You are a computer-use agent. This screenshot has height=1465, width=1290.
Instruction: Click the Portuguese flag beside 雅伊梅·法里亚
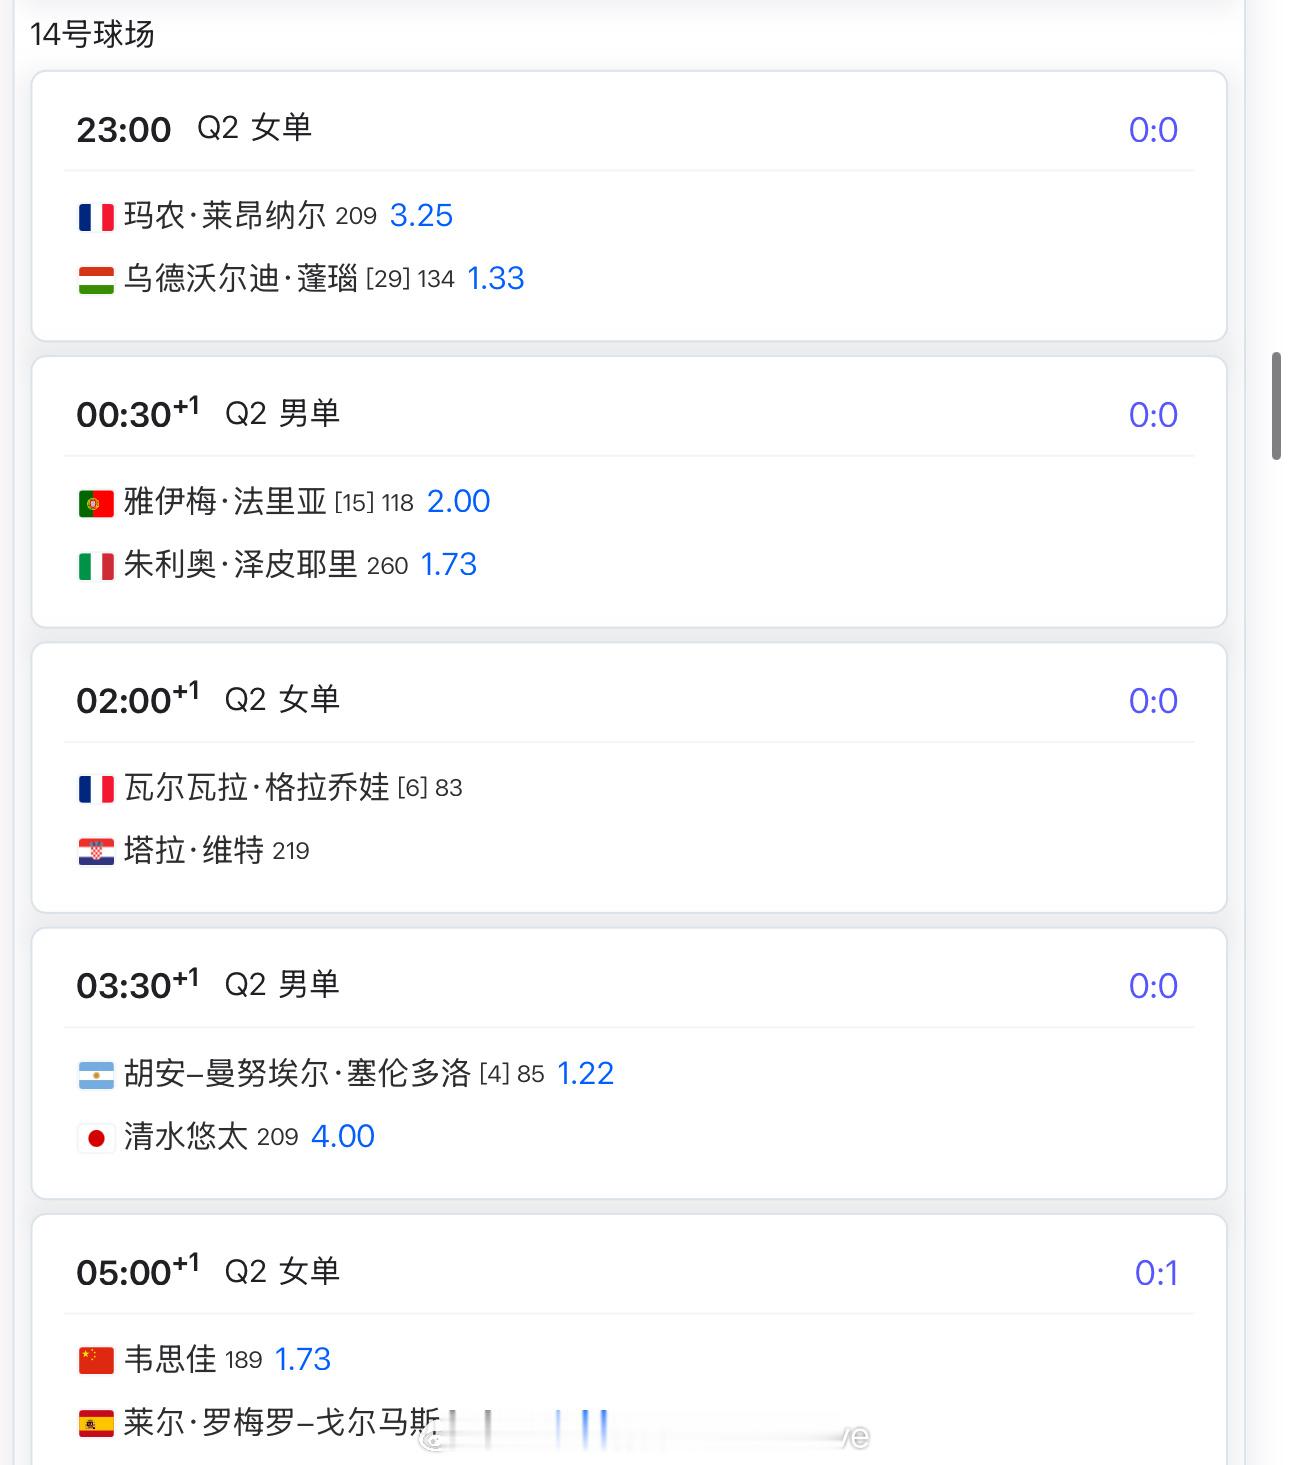point(96,503)
